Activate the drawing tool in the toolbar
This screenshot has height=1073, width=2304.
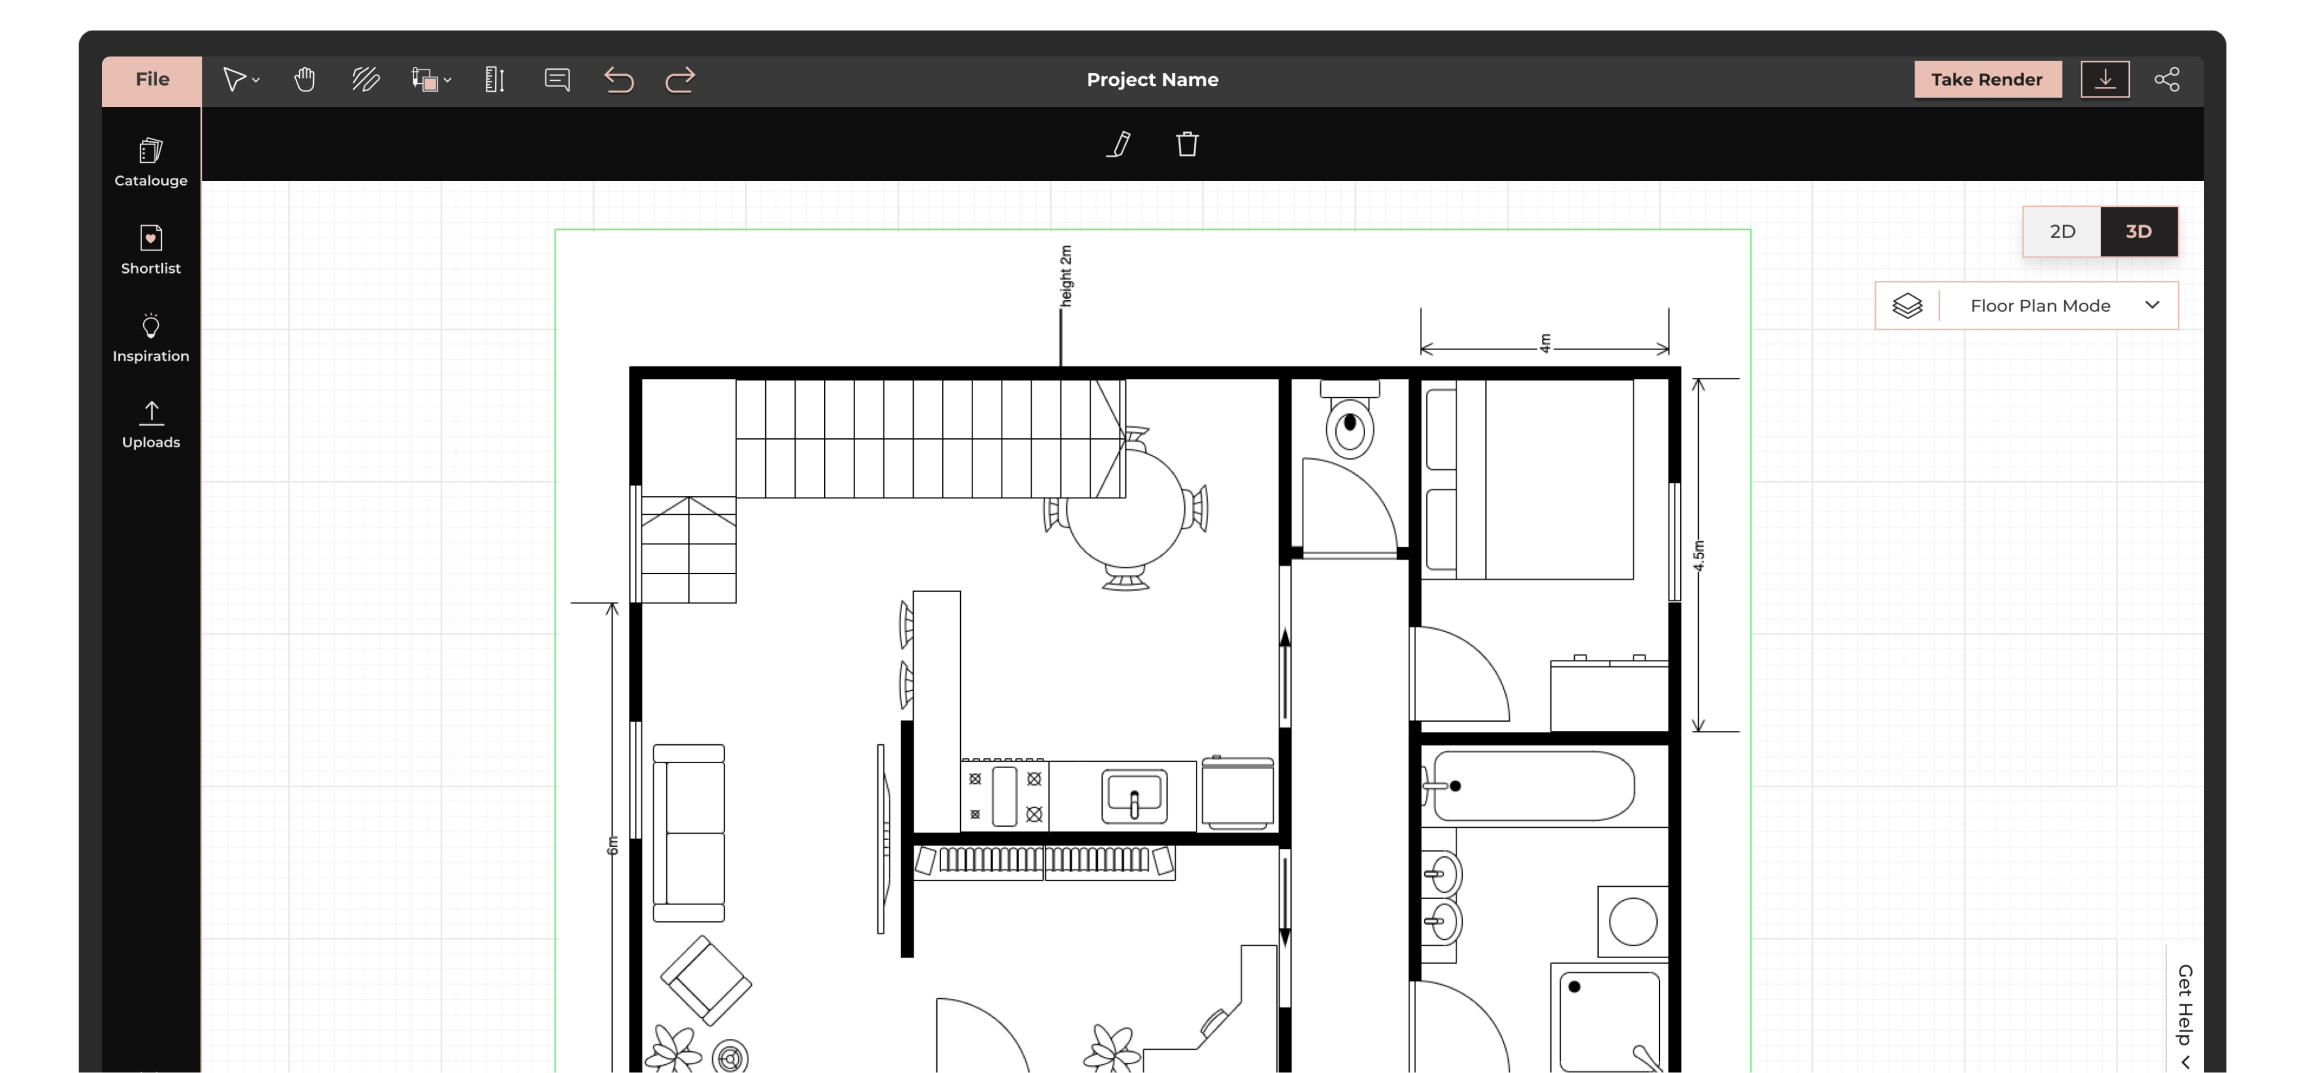click(366, 80)
